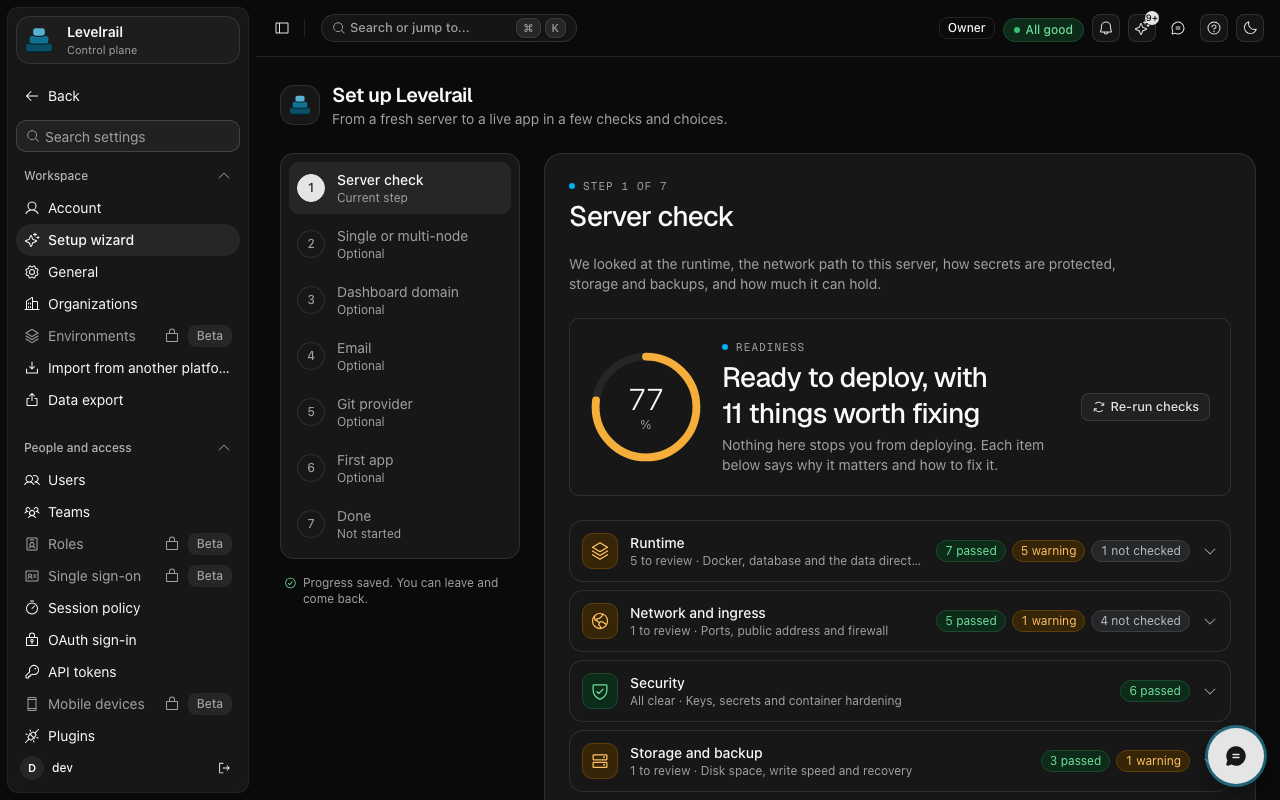1280x800 pixels.
Task: Go to step 5 Git provider
Action: 400,412
